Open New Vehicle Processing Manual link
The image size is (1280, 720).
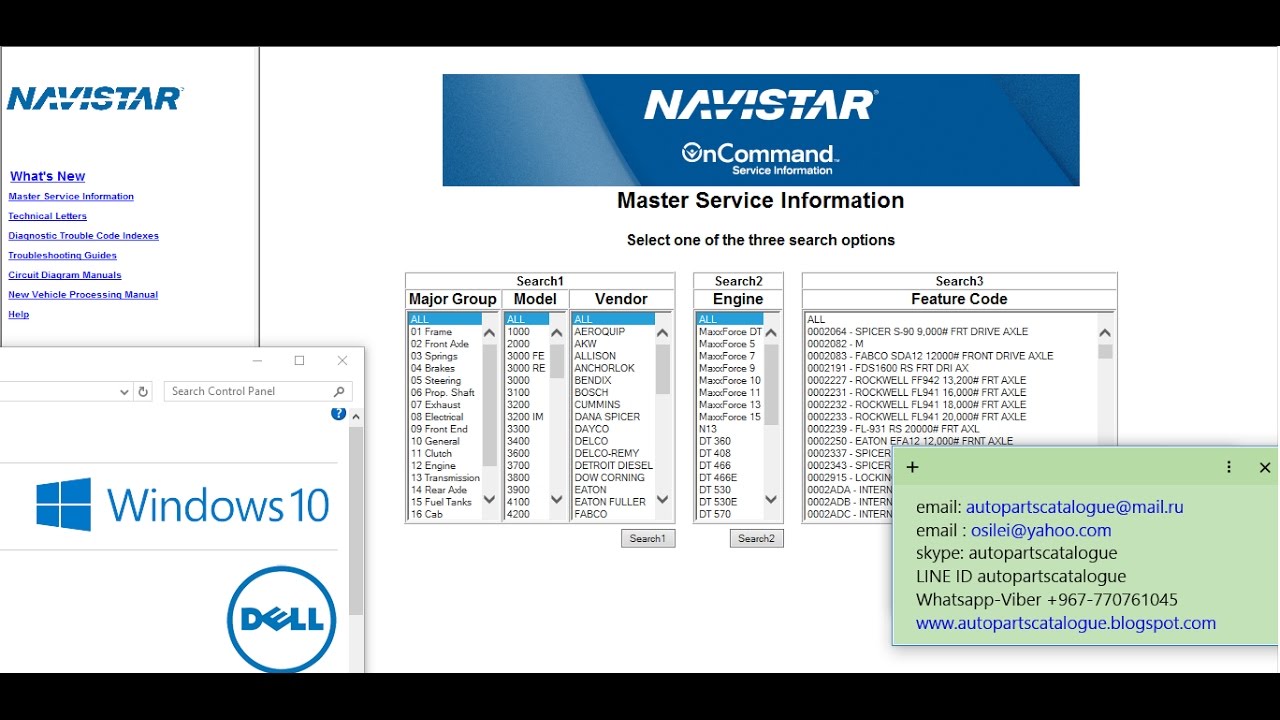click(83, 295)
